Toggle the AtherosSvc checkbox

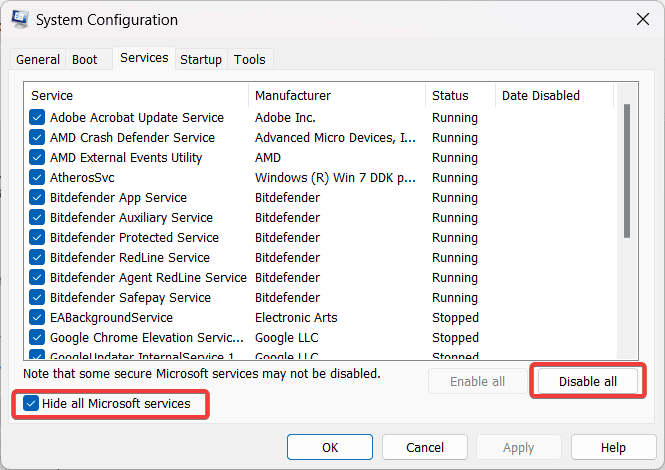point(37,177)
